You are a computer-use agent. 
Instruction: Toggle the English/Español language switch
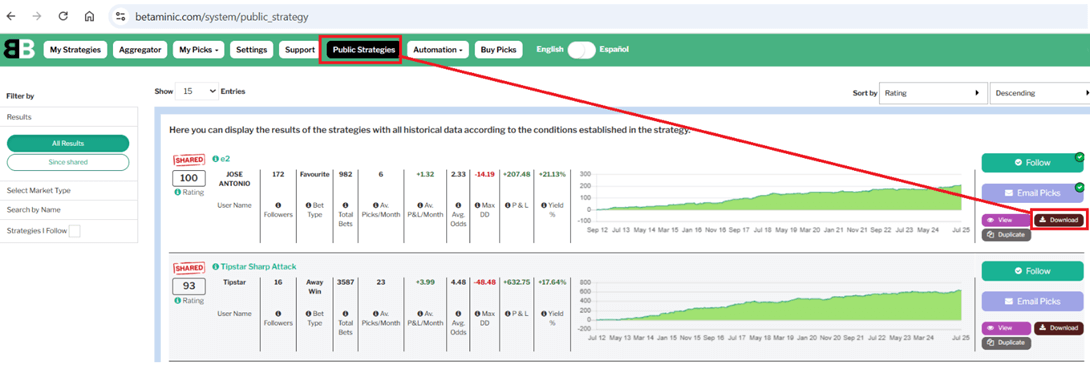tap(581, 50)
